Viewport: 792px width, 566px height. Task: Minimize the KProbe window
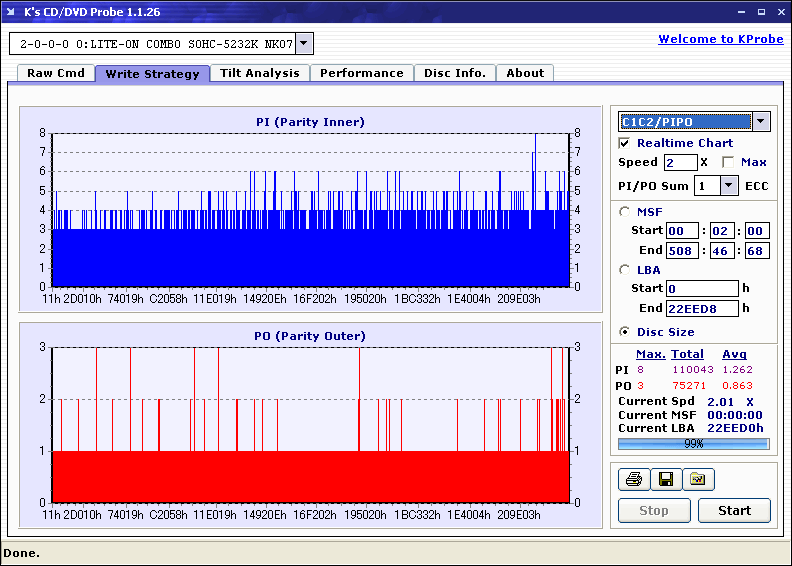coord(740,12)
